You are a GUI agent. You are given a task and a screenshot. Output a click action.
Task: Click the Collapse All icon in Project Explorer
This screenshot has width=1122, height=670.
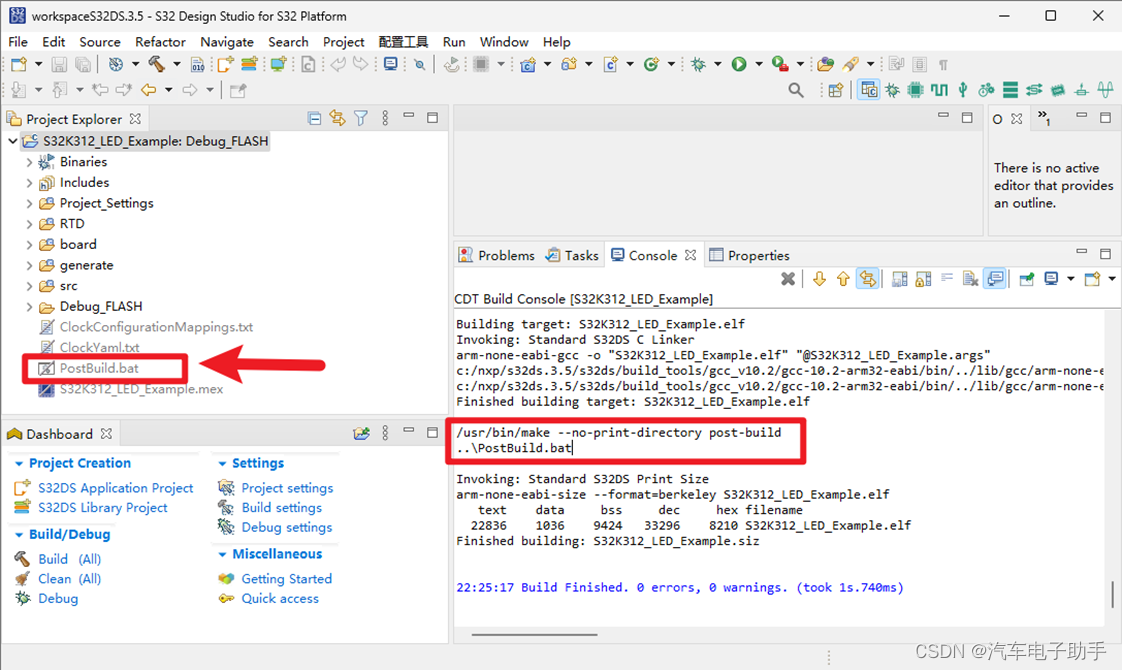(314, 118)
